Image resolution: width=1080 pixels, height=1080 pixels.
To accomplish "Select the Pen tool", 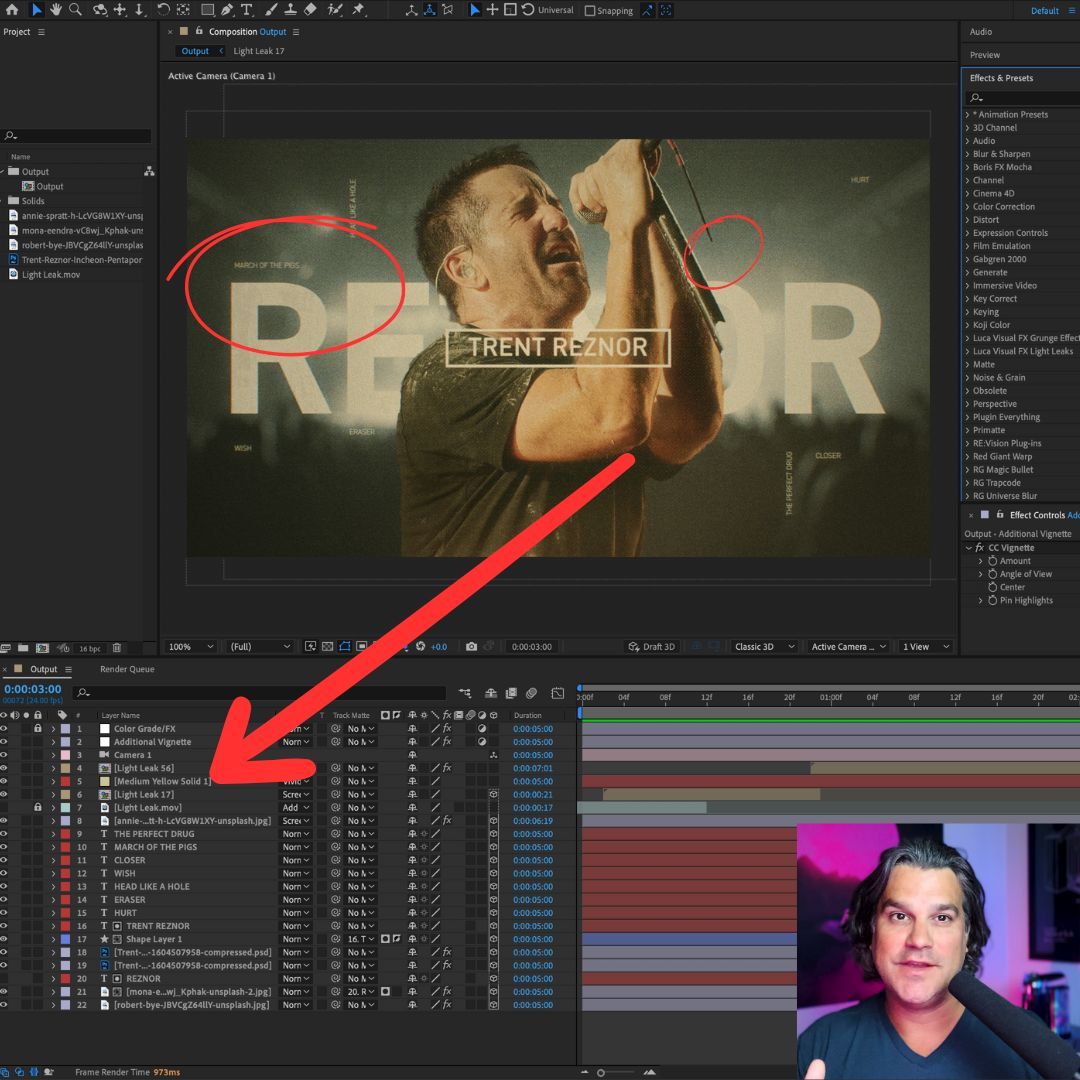I will coord(227,10).
